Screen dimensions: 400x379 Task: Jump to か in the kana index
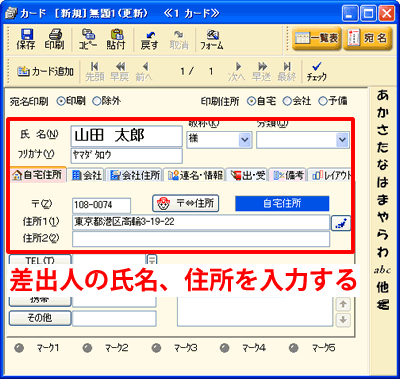click(383, 113)
